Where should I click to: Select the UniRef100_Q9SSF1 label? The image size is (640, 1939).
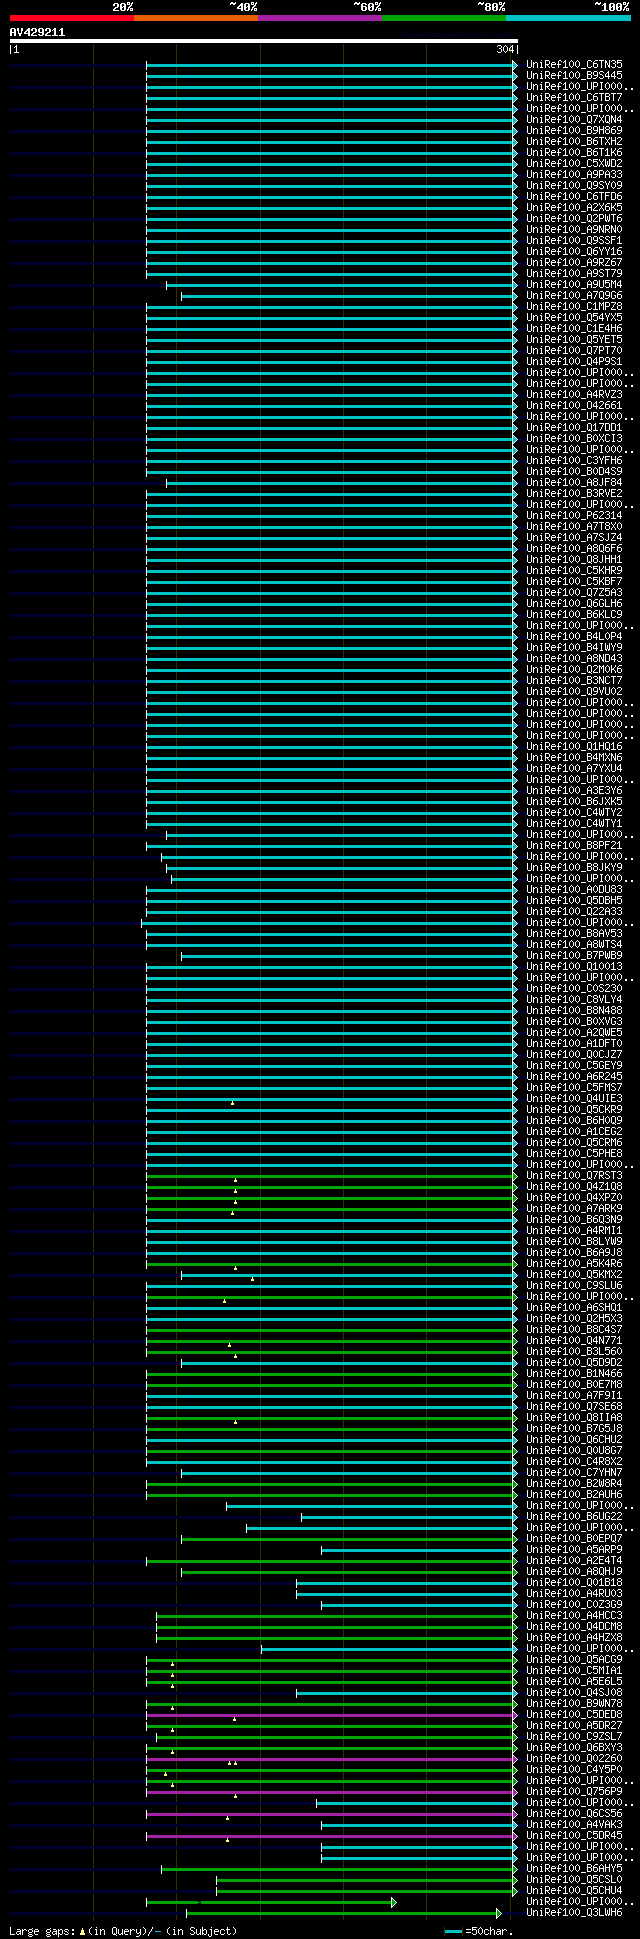pos(574,240)
